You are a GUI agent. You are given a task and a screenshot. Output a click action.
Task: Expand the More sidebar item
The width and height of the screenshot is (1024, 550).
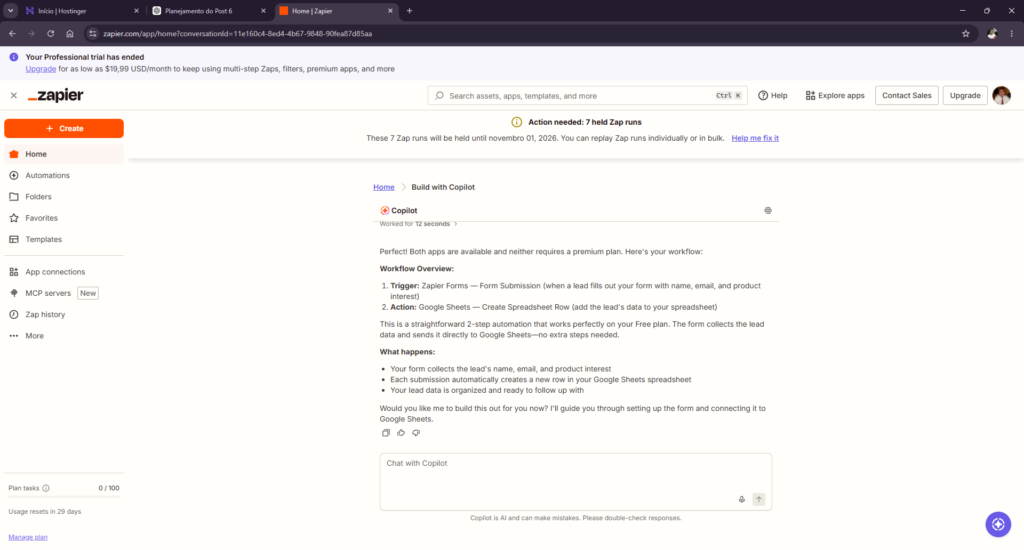pyautogui.click(x=64, y=336)
